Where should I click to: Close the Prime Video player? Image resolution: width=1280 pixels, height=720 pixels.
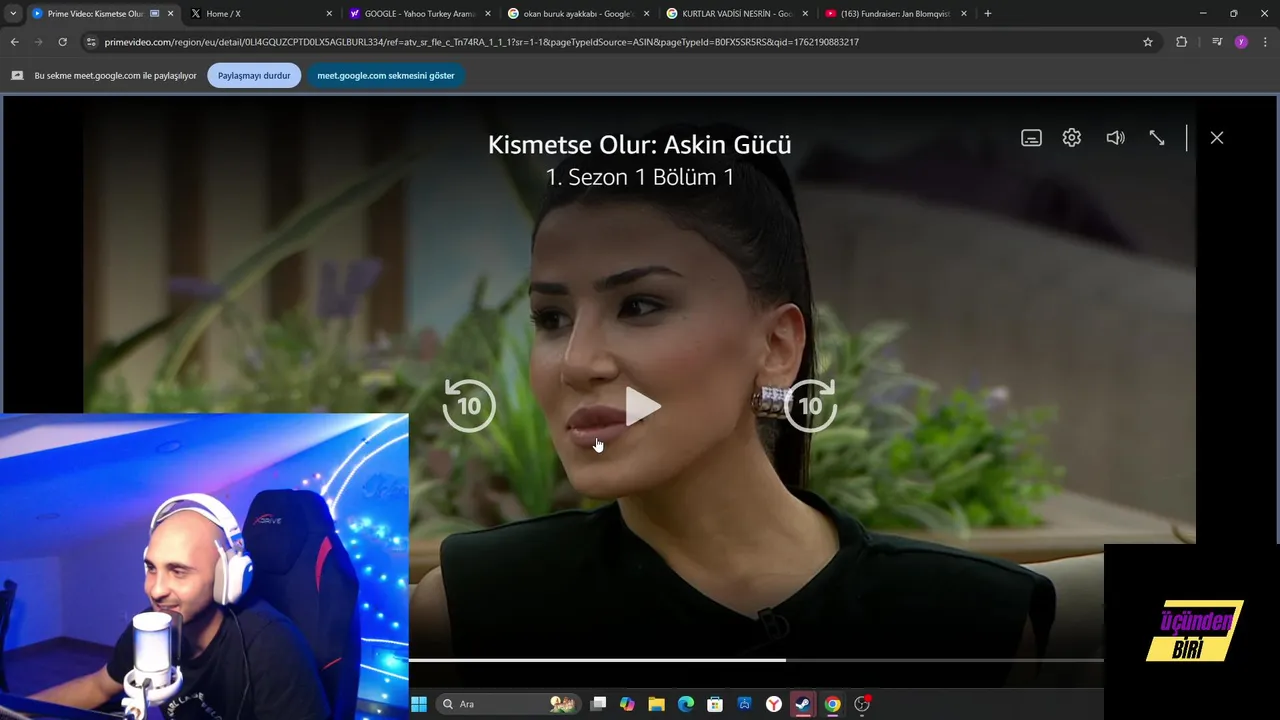(1217, 138)
